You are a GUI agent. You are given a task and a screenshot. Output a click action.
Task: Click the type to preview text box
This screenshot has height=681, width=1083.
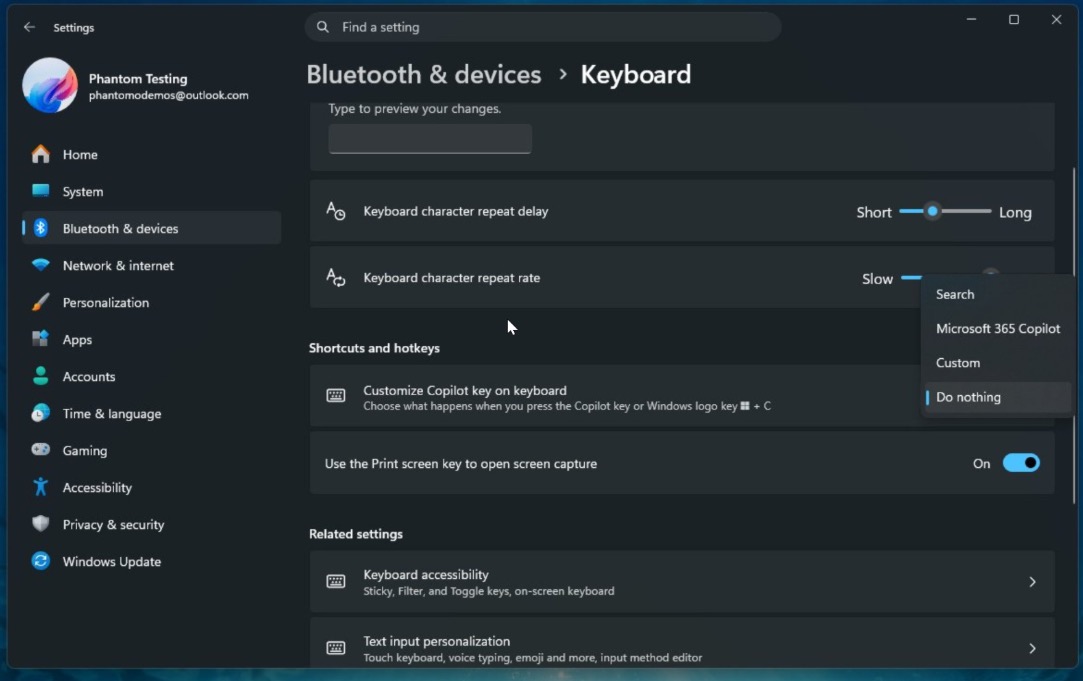tap(430, 139)
